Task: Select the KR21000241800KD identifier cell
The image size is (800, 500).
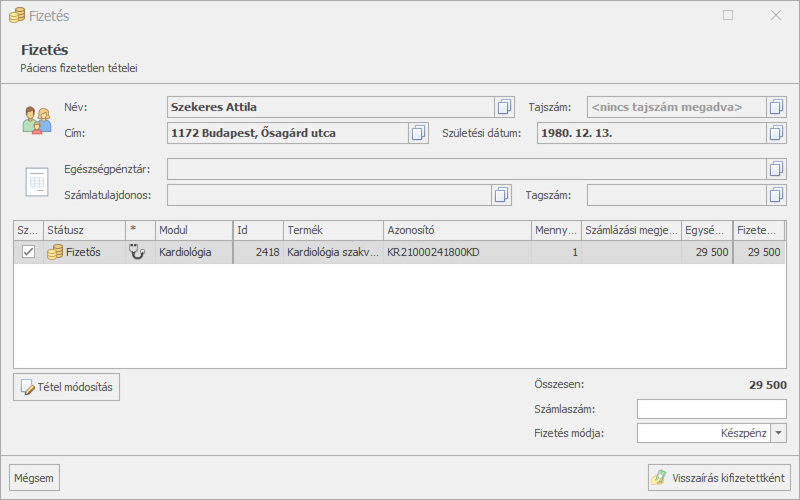Action: [455, 253]
